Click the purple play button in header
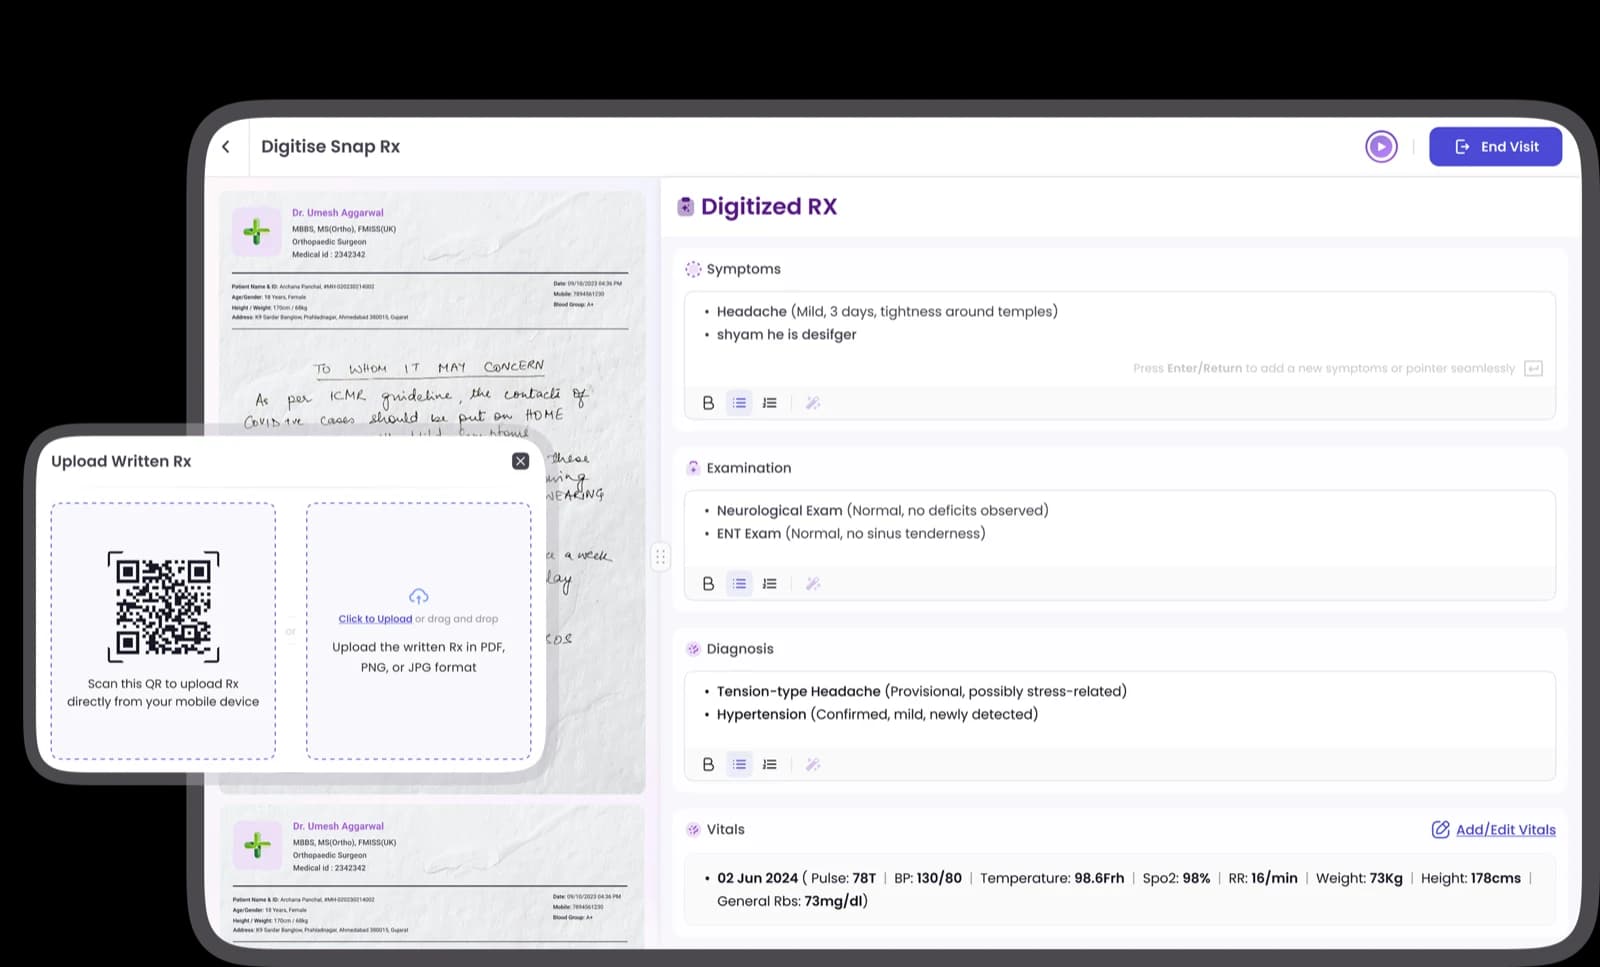1600x967 pixels. [x=1381, y=147]
